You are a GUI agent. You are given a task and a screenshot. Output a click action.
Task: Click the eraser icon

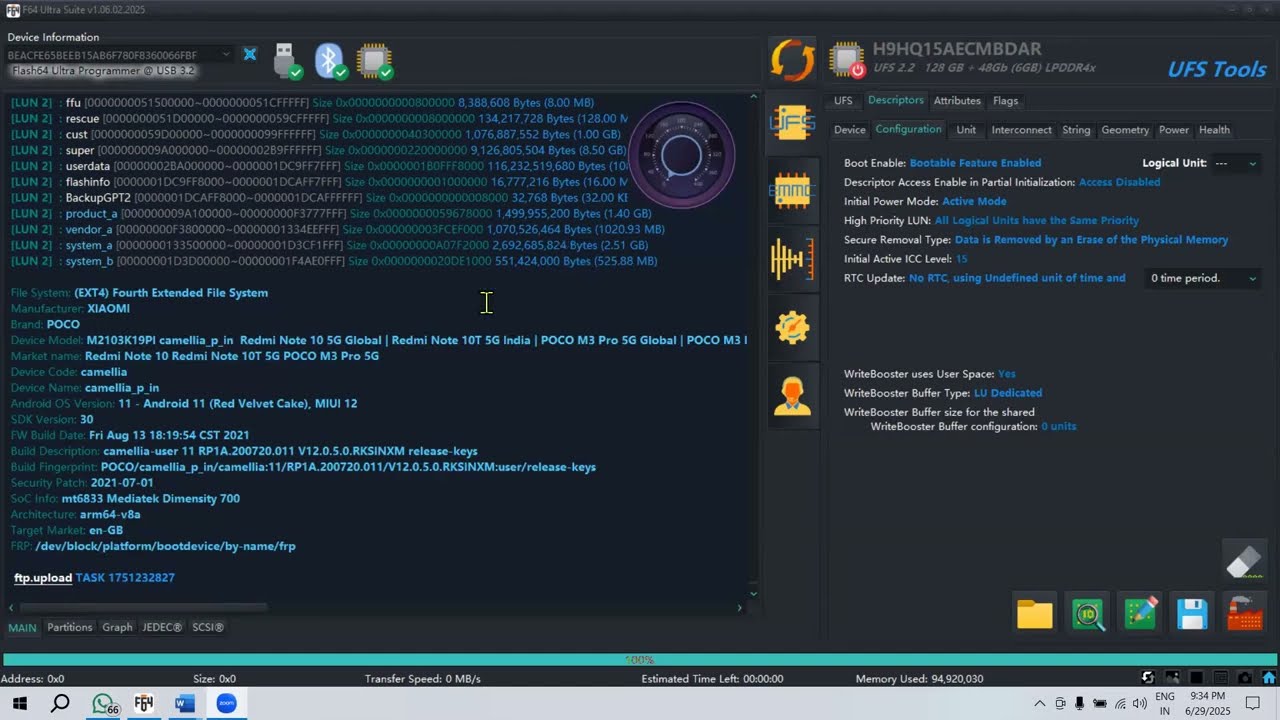1244,562
